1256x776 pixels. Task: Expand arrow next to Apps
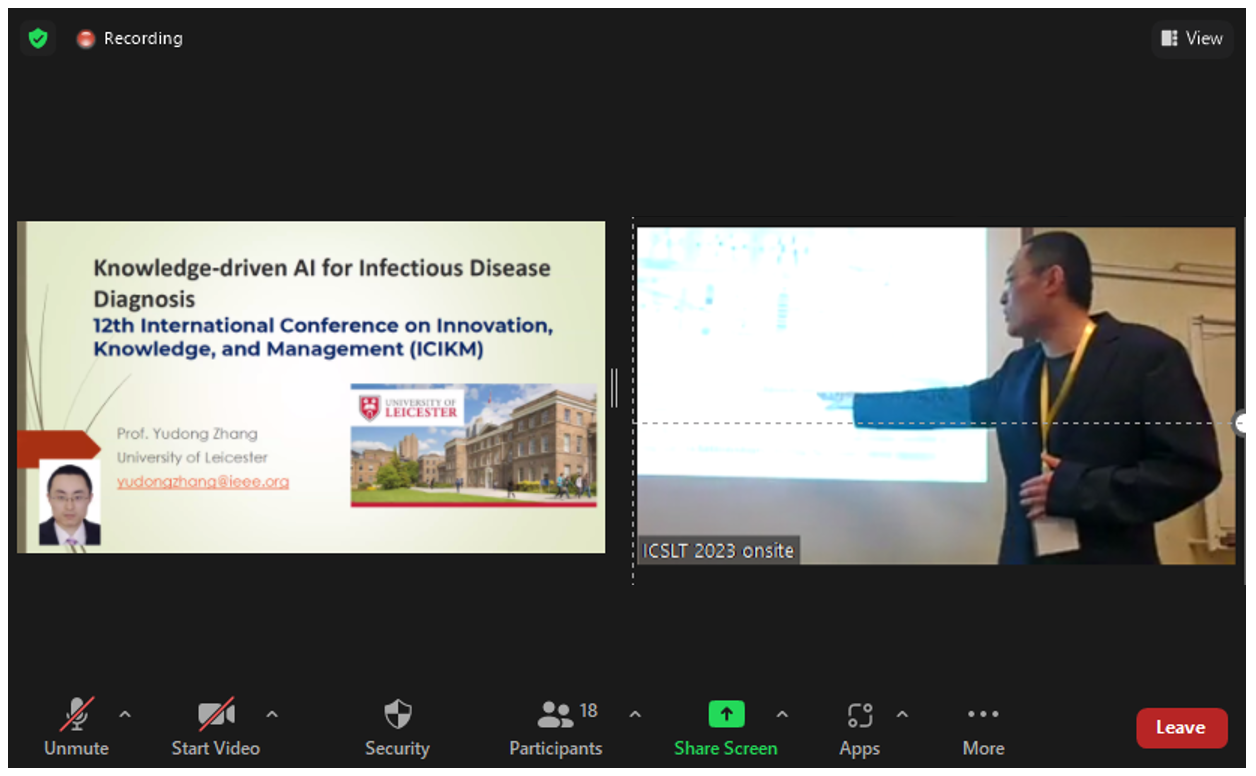[902, 714]
